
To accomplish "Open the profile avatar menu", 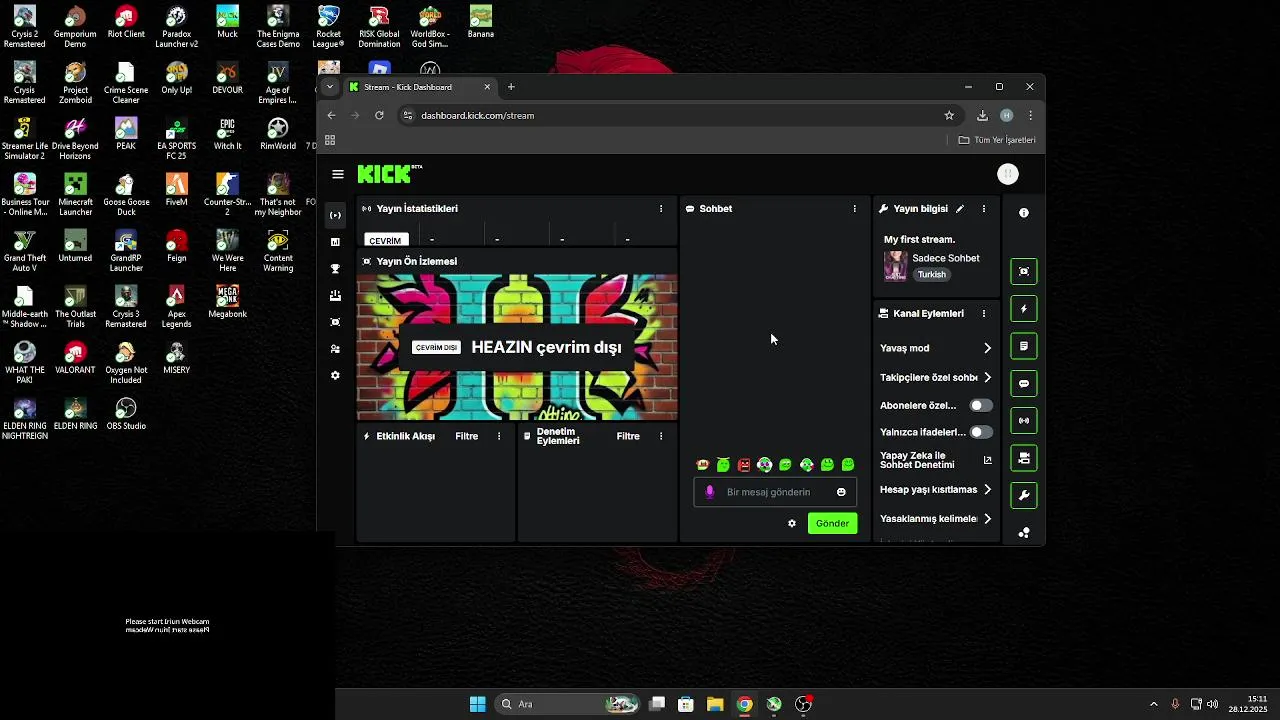I will point(1008,174).
